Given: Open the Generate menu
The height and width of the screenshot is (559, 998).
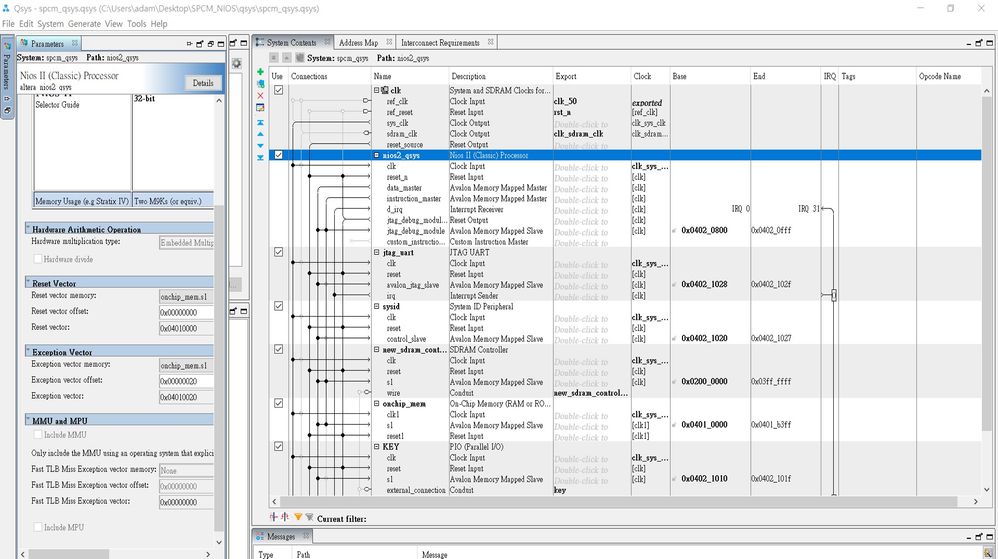Looking at the screenshot, I should click(83, 23).
